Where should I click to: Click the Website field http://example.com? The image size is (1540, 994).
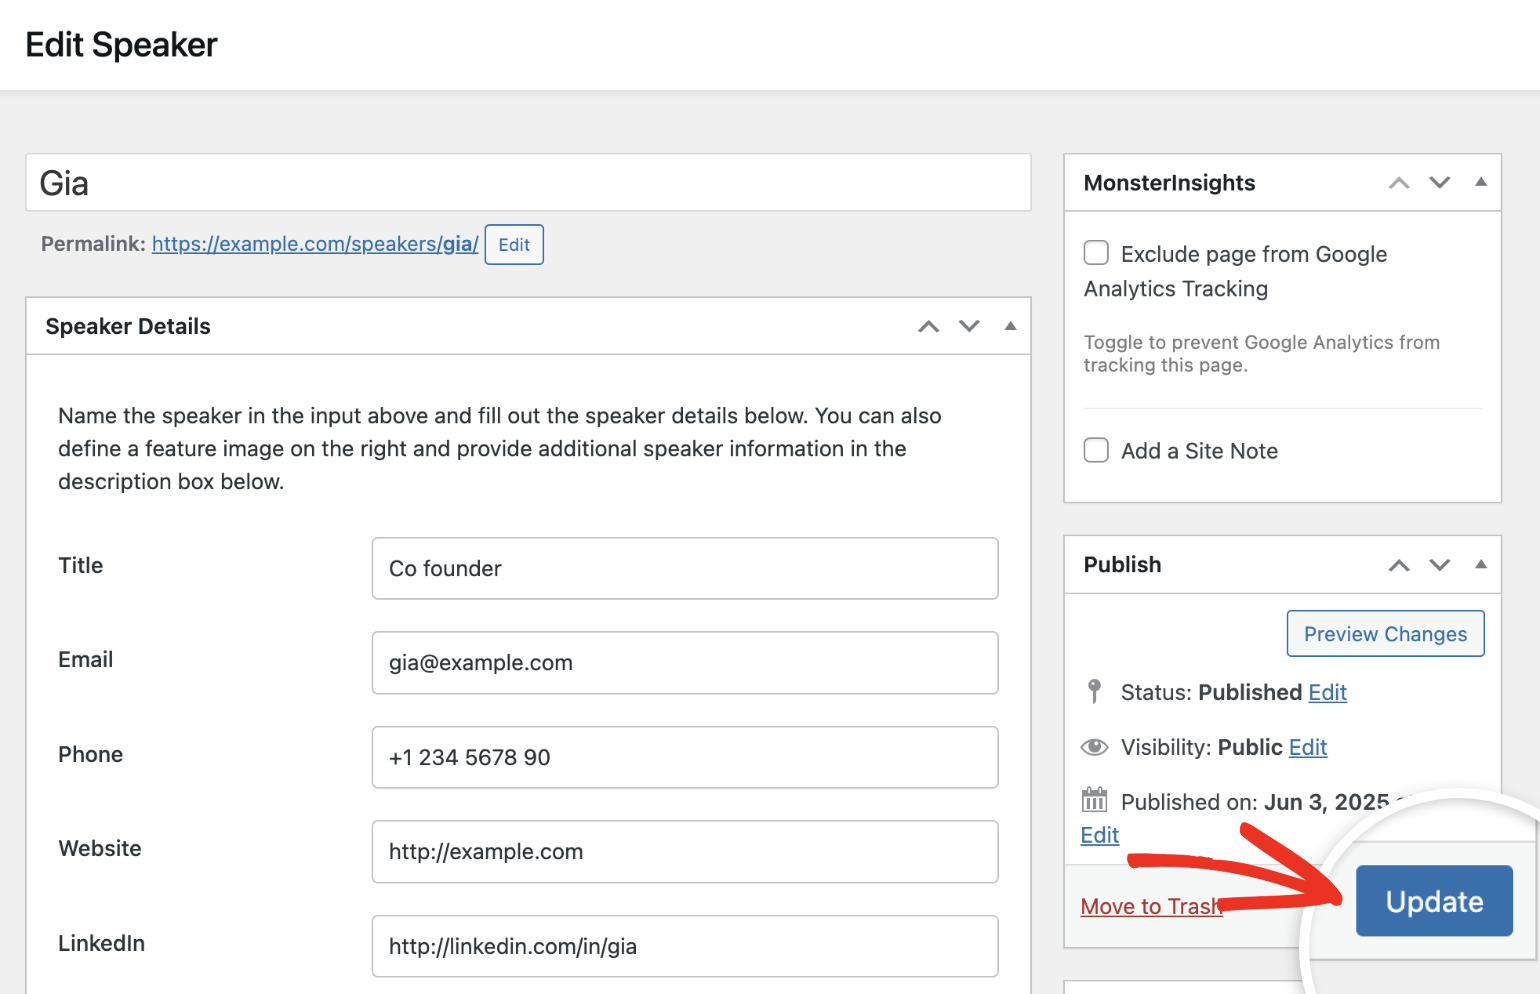tap(685, 852)
